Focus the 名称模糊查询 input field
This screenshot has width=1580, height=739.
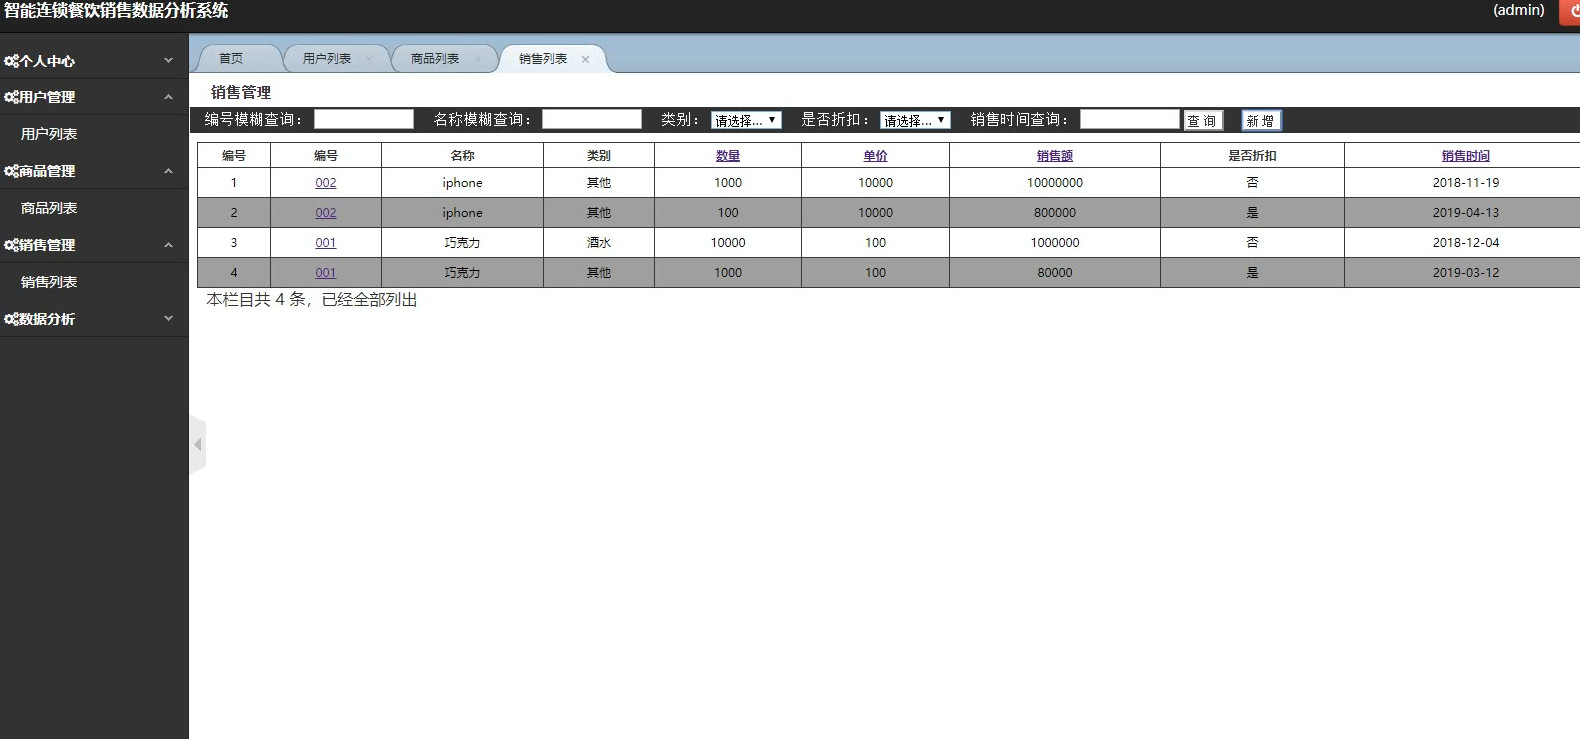pos(592,119)
